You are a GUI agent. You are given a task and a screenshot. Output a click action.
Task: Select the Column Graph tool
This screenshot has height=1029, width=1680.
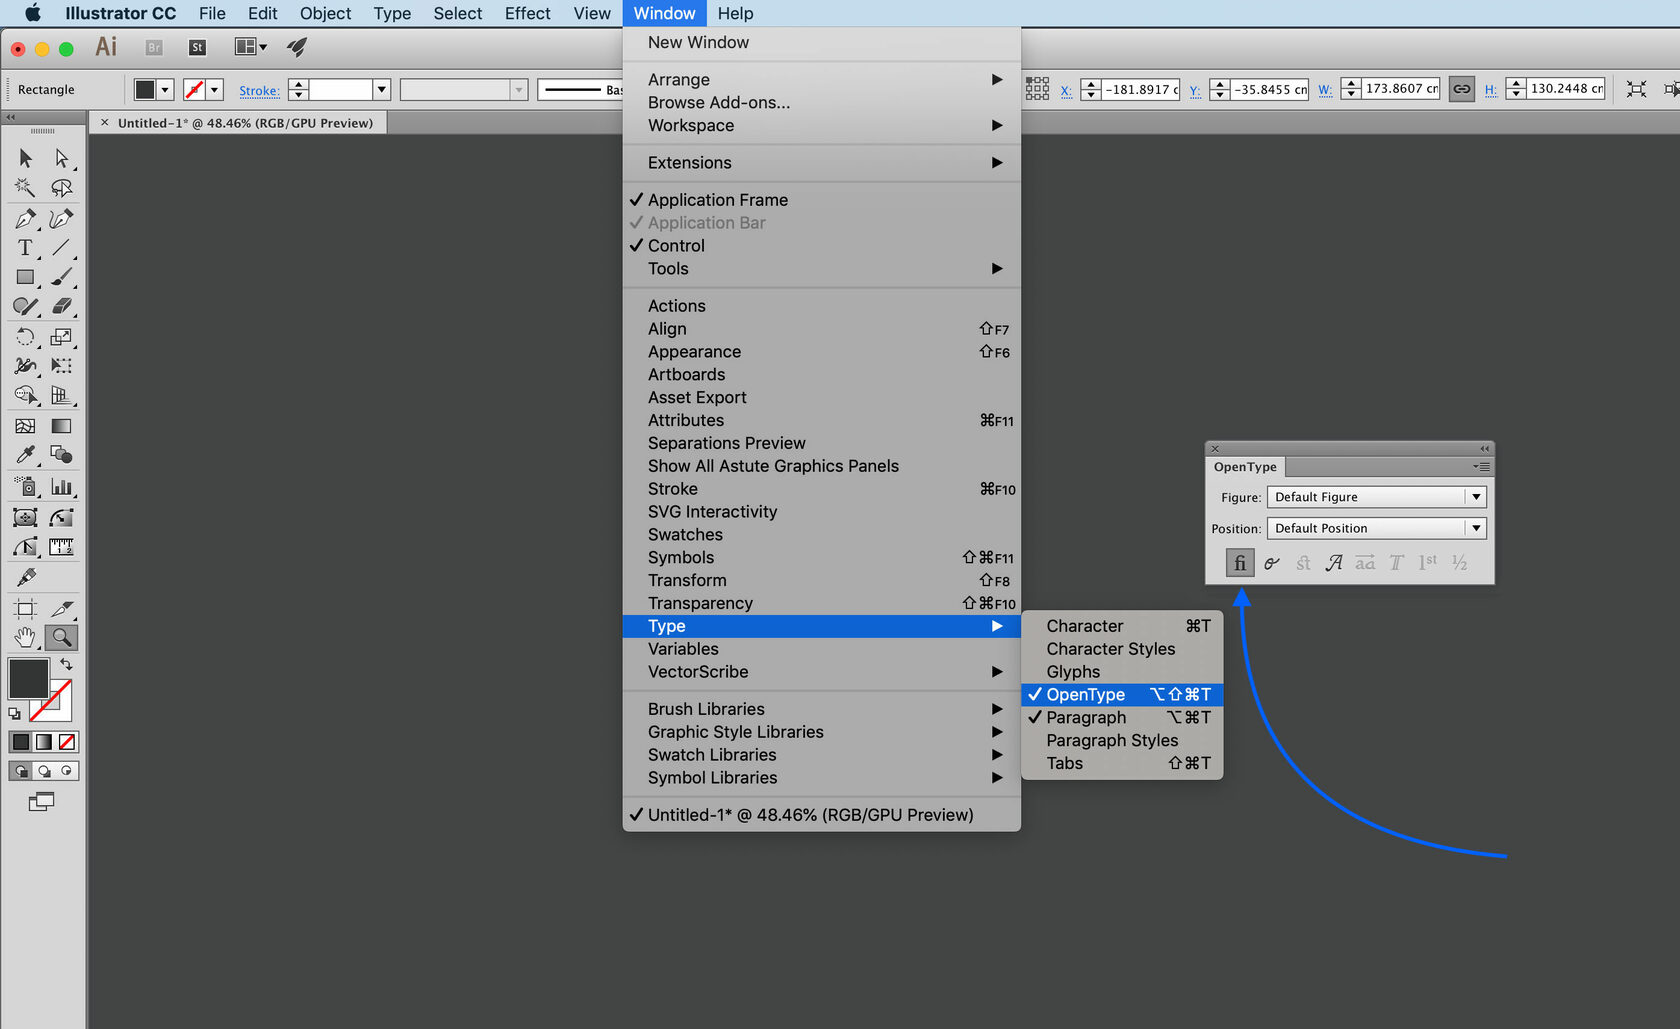[x=62, y=487]
